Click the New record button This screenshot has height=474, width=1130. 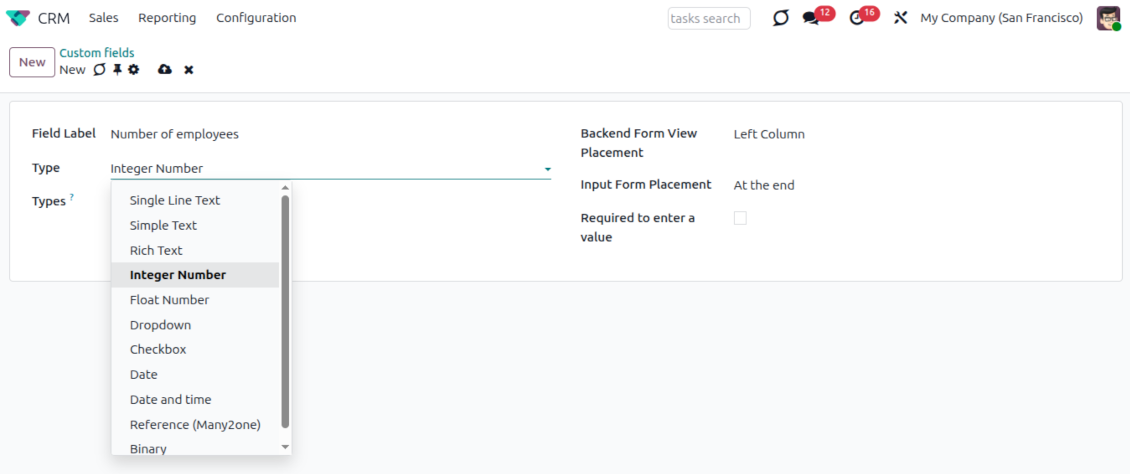pyautogui.click(x=32, y=62)
